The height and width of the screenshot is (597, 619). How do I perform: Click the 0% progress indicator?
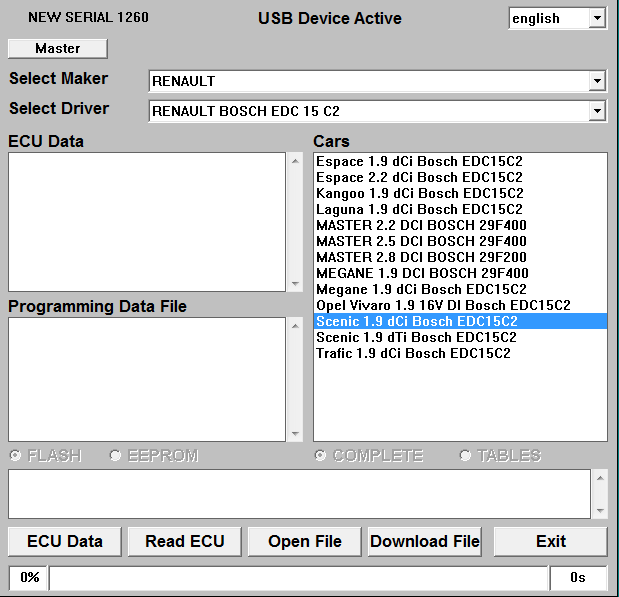coord(28,578)
